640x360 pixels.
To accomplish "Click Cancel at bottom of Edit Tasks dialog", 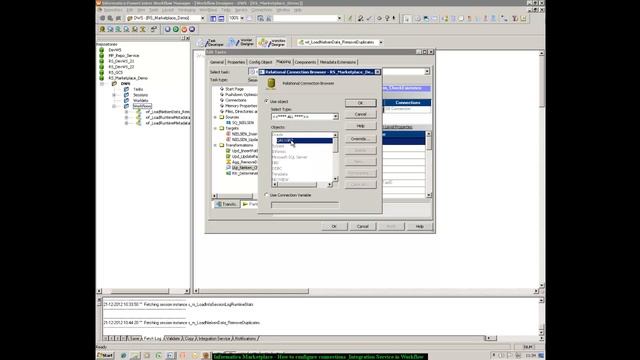I will [362, 227].
